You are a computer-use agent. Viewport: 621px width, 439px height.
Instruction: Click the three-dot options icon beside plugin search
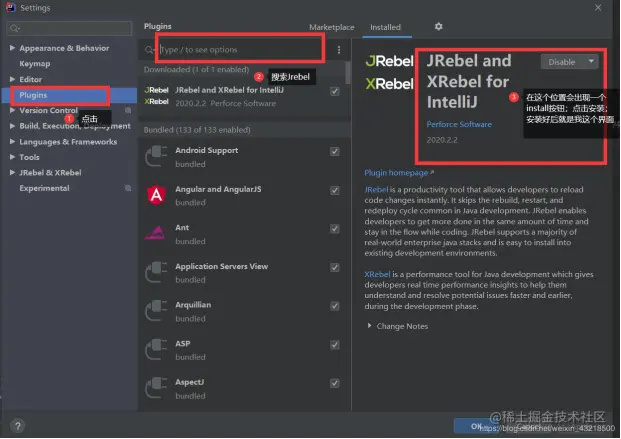pyautogui.click(x=339, y=50)
